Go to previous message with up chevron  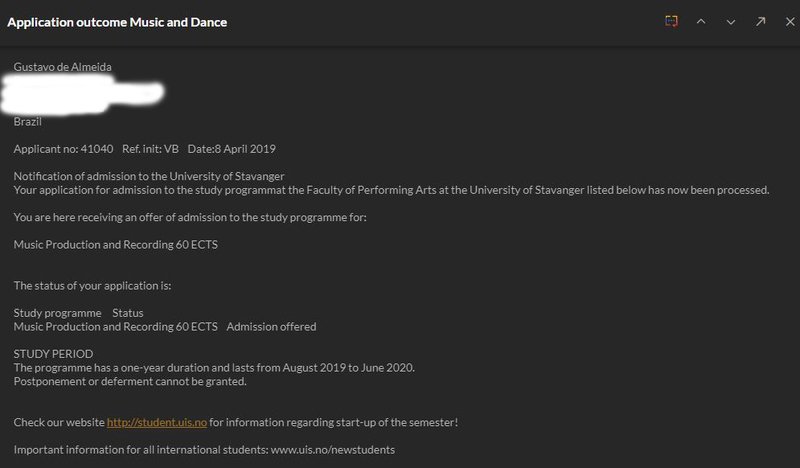point(701,22)
